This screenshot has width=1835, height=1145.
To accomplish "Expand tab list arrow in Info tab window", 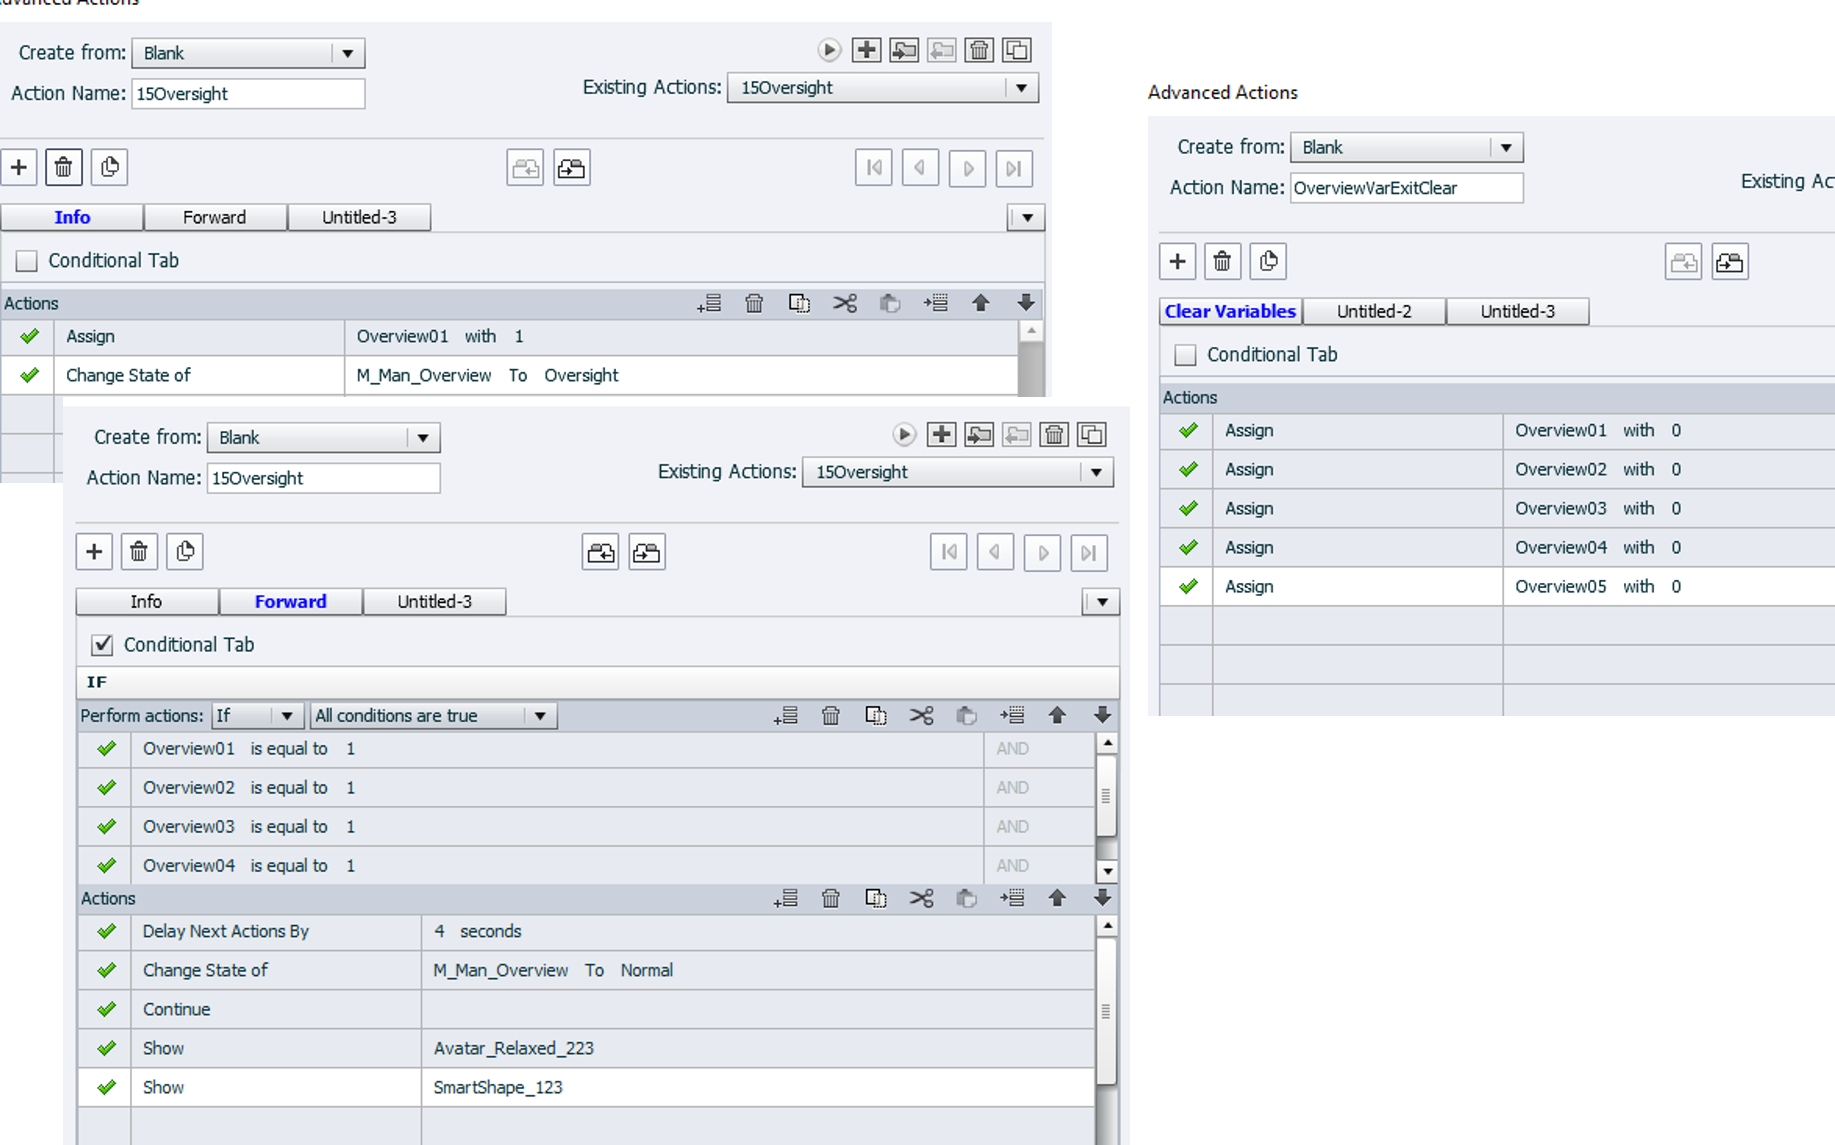I will 1027,218.
